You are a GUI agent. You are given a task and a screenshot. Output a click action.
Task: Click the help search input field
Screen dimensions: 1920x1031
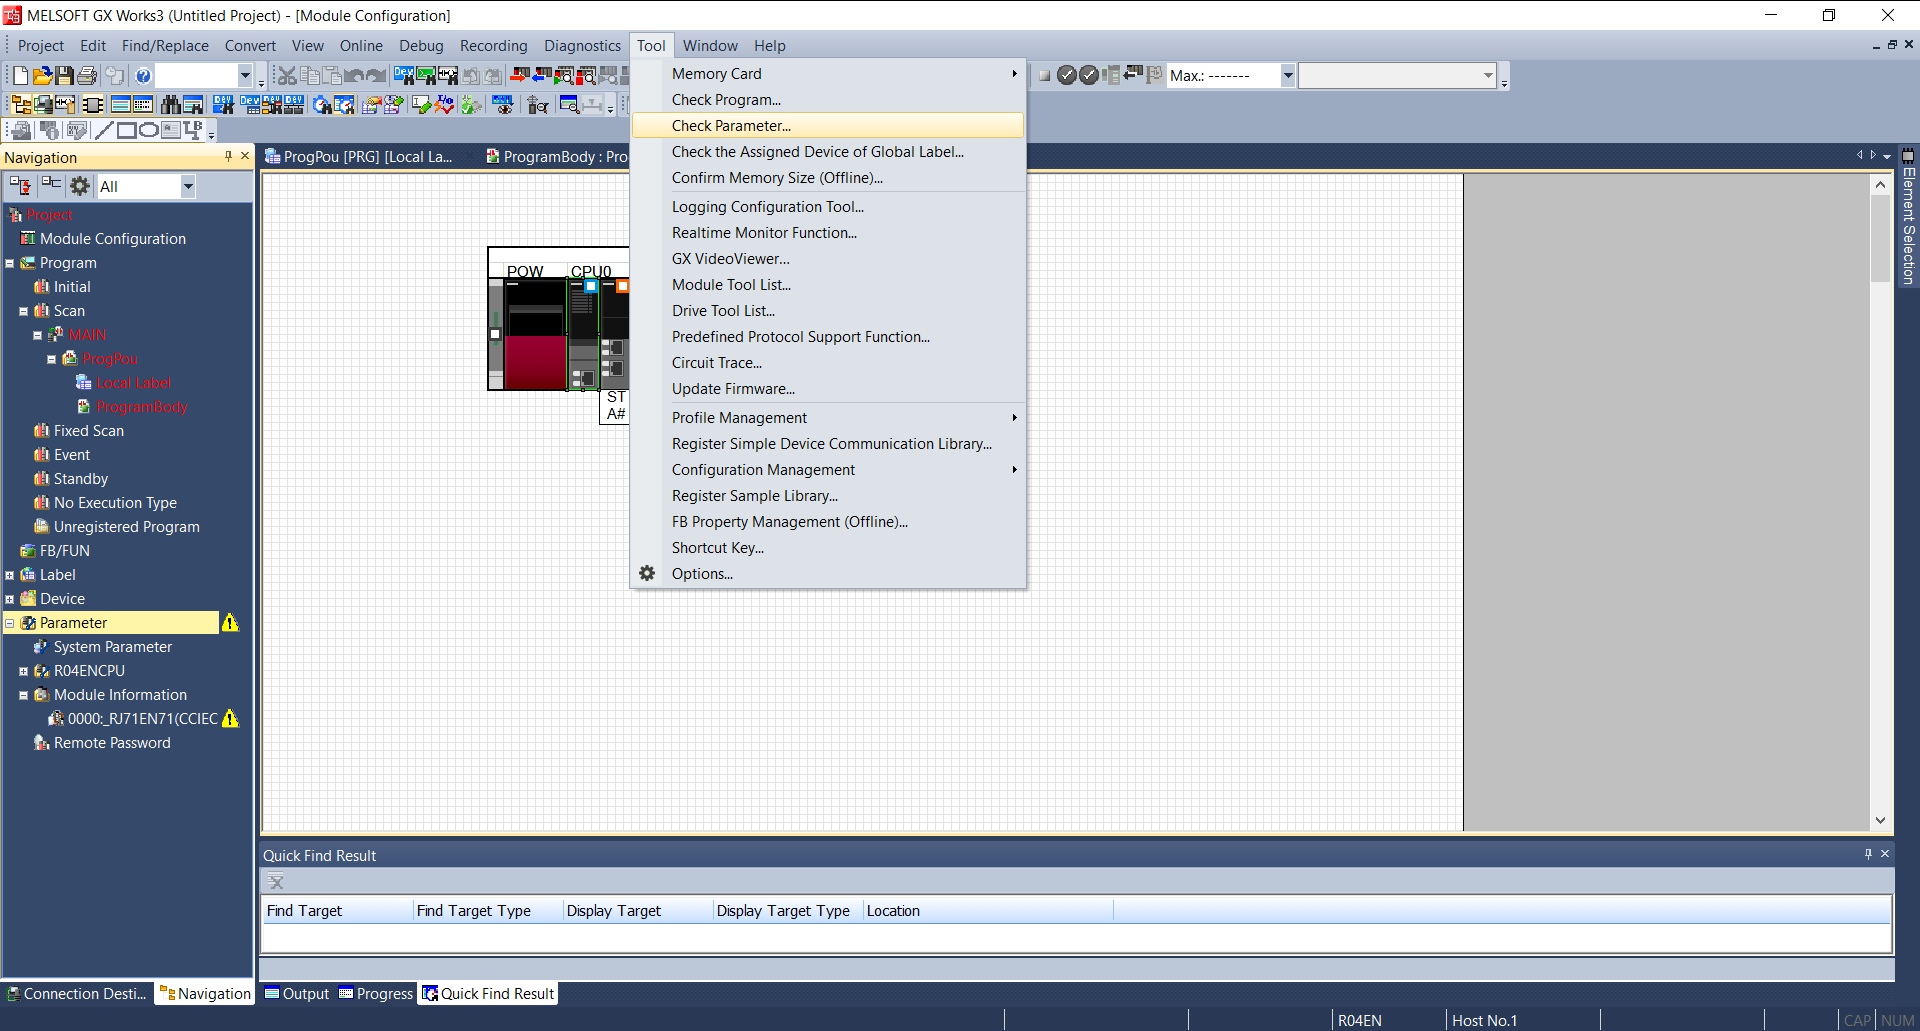pos(196,75)
